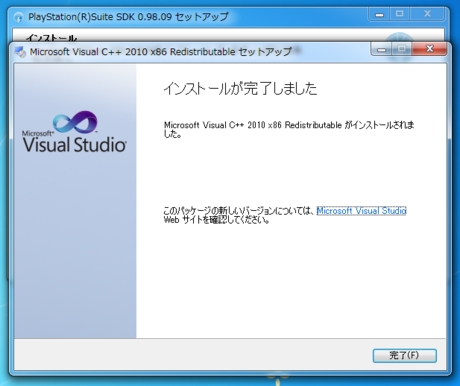Click the 完了(F) finish button
The width and height of the screenshot is (460, 386).
click(x=404, y=355)
